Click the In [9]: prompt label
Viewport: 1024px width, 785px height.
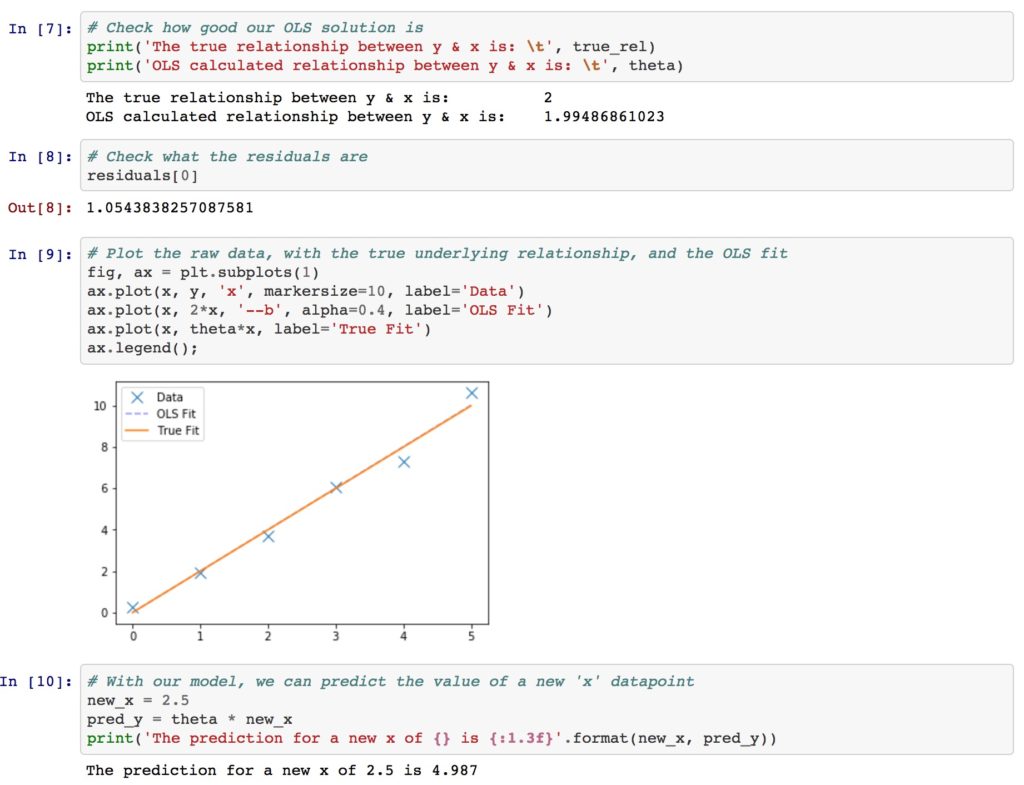click(x=40, y=254)
